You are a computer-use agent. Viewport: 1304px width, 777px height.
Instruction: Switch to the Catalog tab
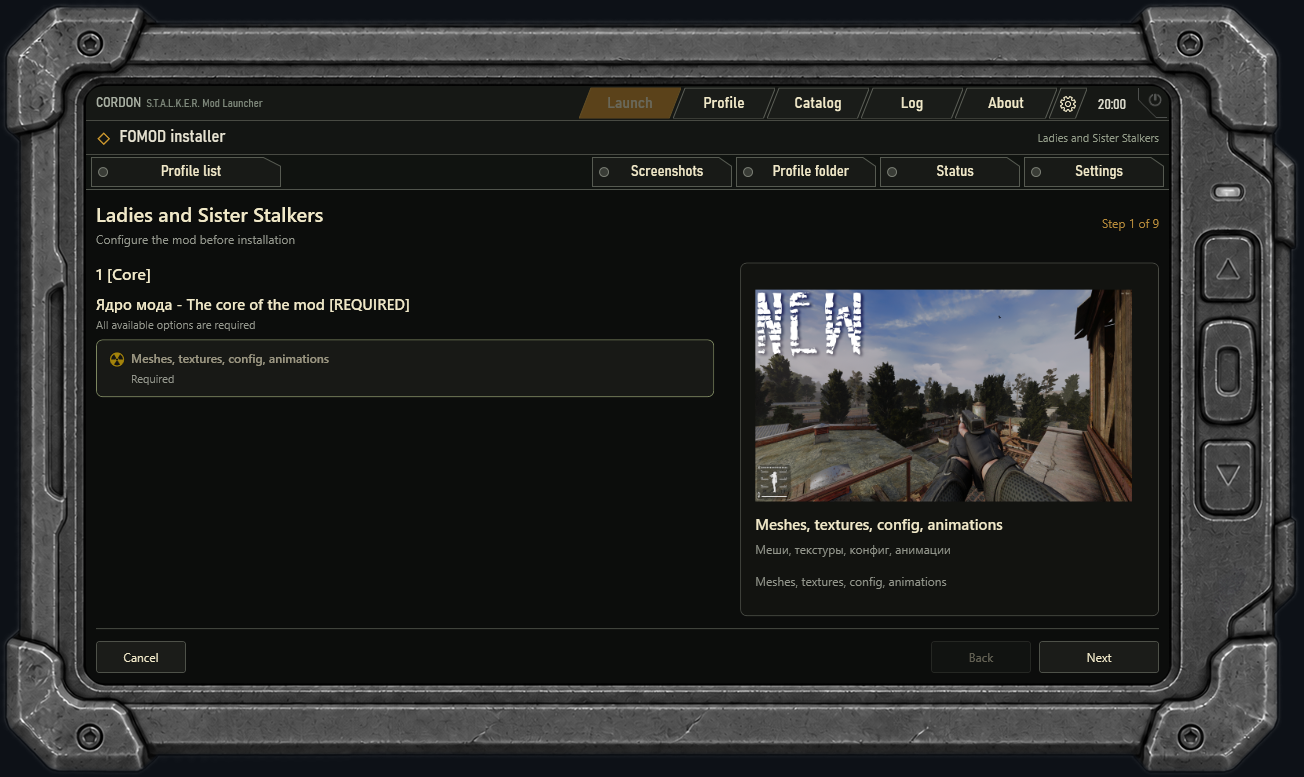point(817,103)
